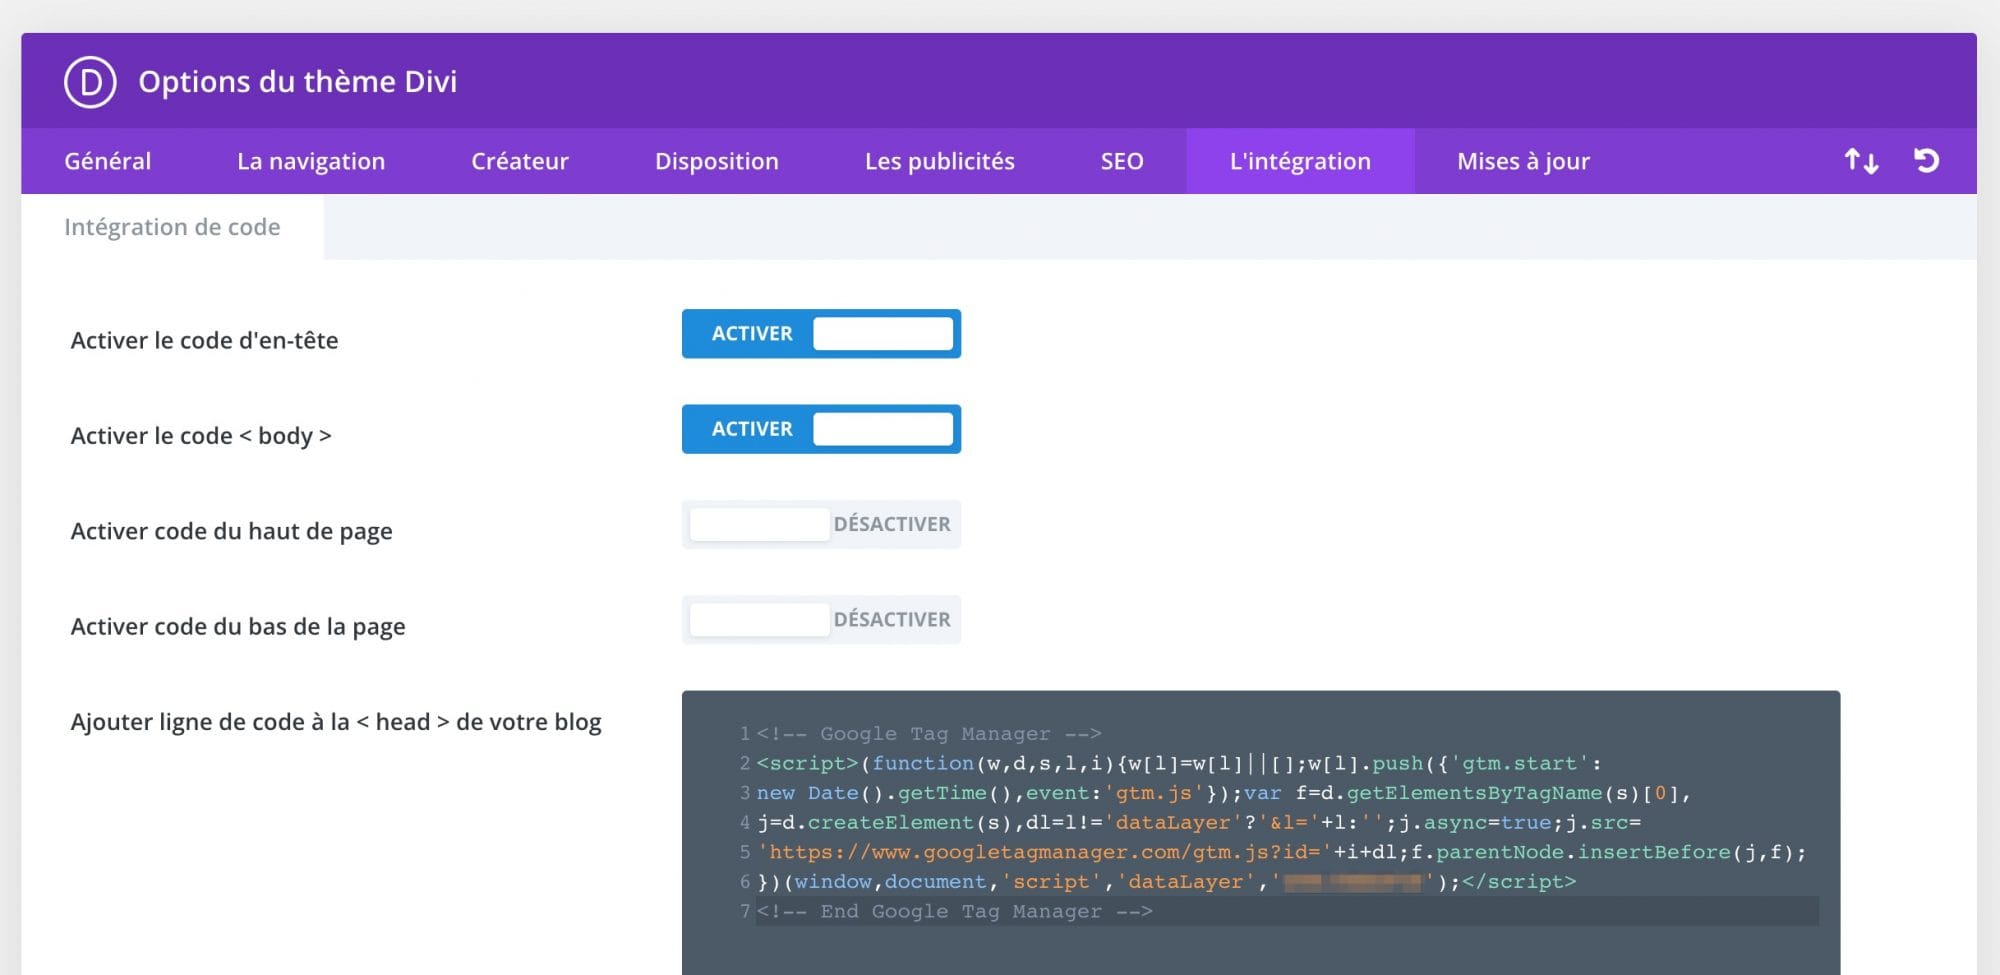The width and height of the screenshot is (2000, 975).
Task: Click the Divi logo icon
Action: pos(90,82)
